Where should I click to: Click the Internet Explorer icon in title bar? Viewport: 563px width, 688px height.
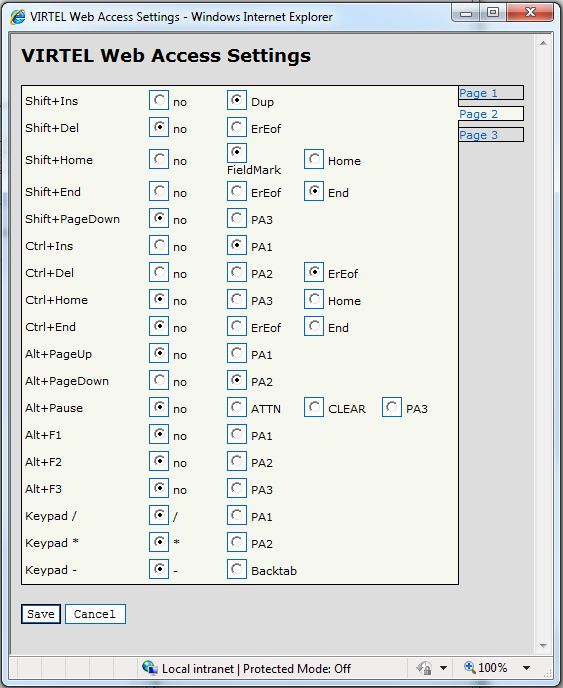click(18, 17)
